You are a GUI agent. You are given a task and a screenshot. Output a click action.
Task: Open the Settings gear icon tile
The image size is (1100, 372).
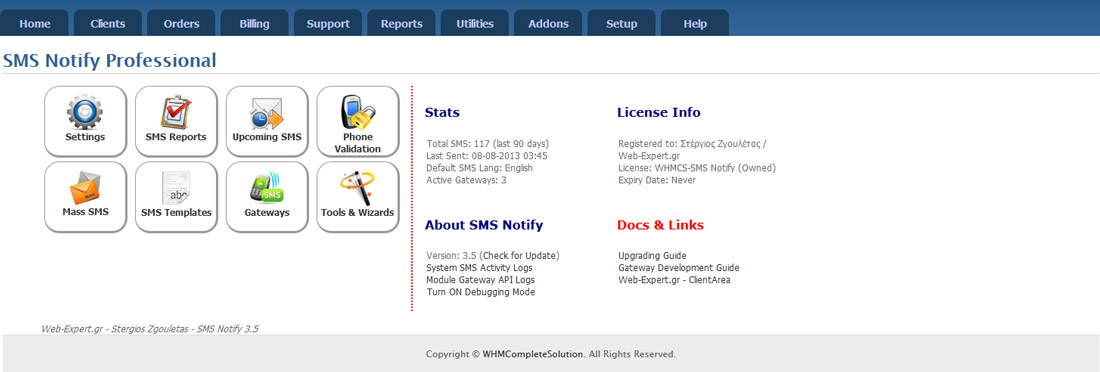(x=86, y=121)
